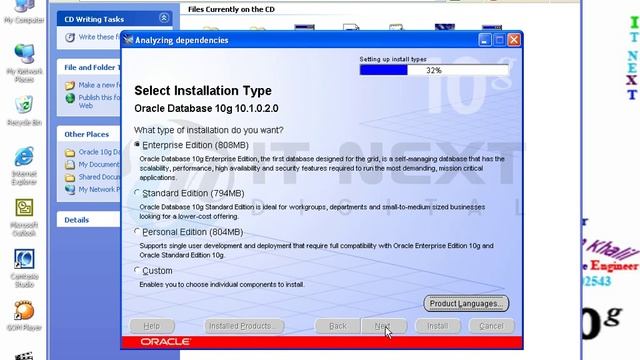Open Installed Products list
This screenshot has height=360, width=640.
244,326
